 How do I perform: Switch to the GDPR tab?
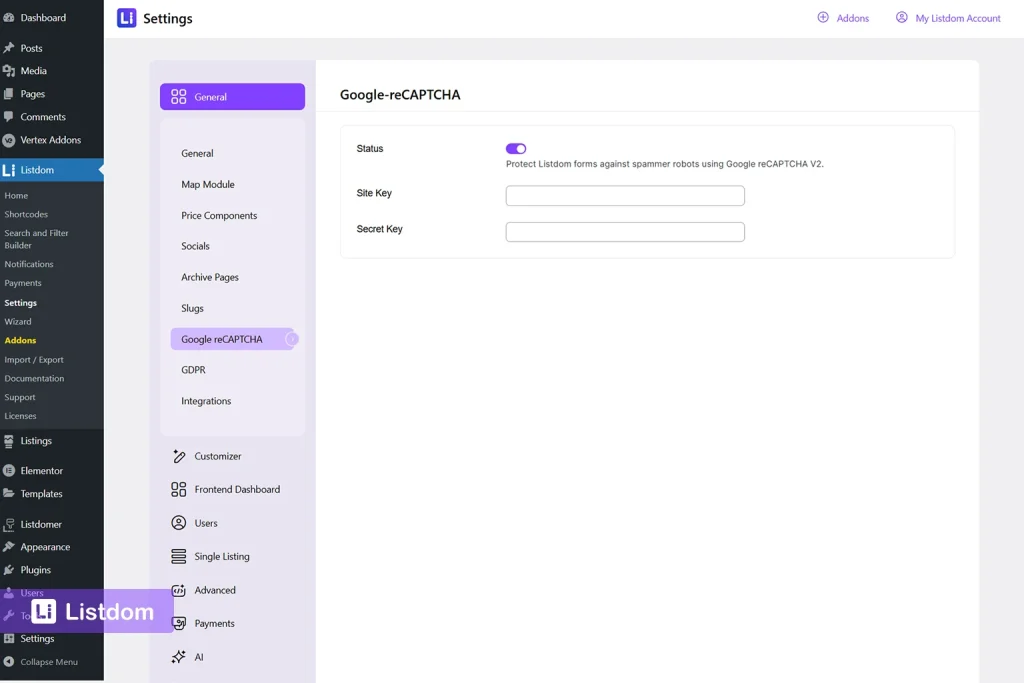click(191, 369)
